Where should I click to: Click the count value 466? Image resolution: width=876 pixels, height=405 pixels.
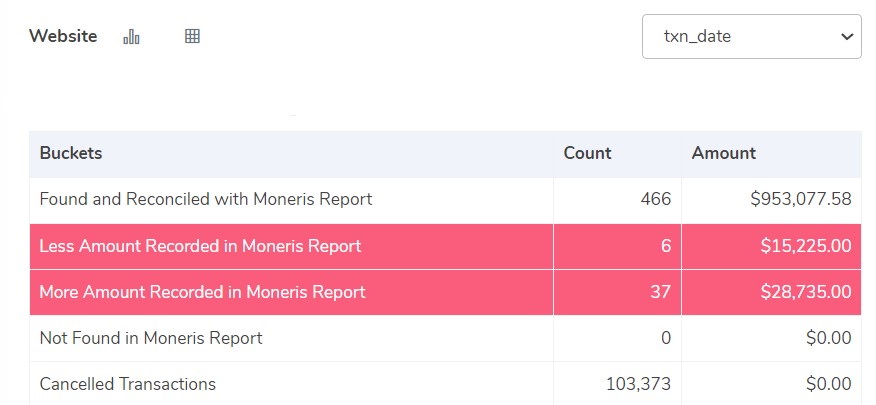(x=655, y=199)
